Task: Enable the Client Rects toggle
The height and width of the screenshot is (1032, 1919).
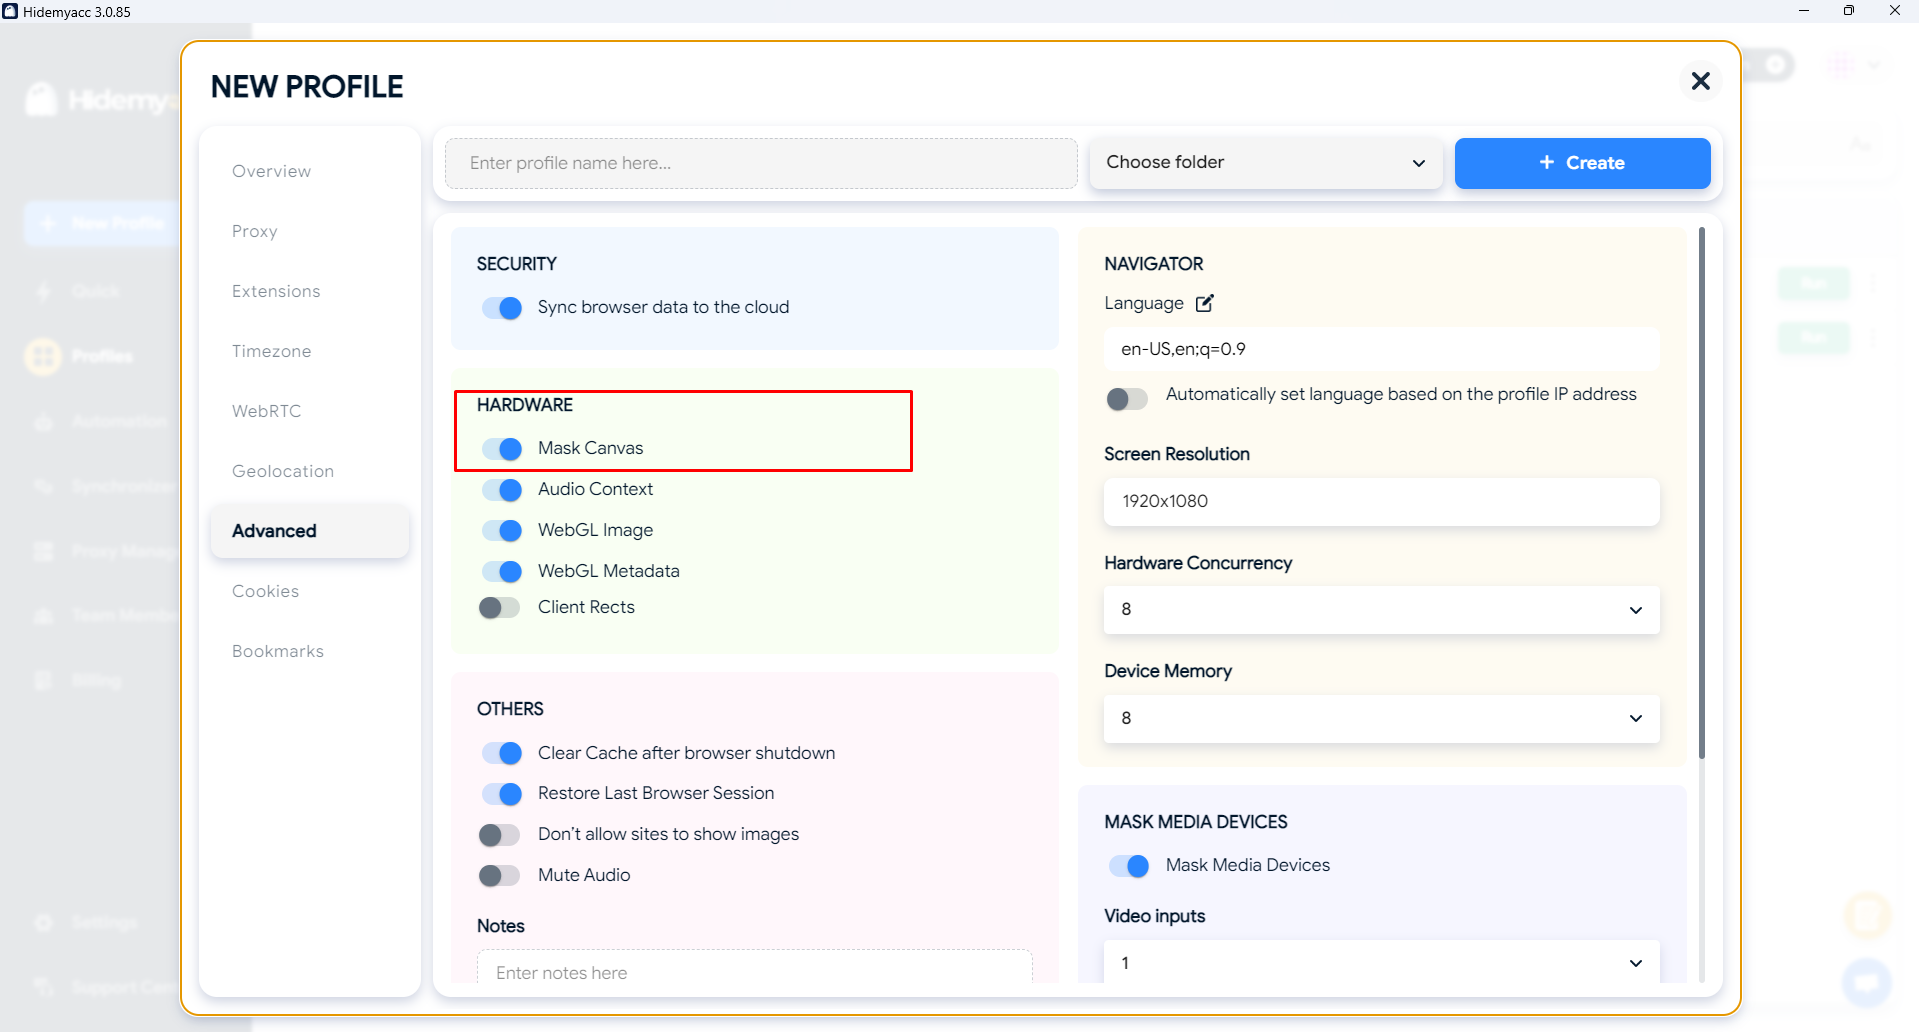Action: pyautogui.click(x=500, y=608)
